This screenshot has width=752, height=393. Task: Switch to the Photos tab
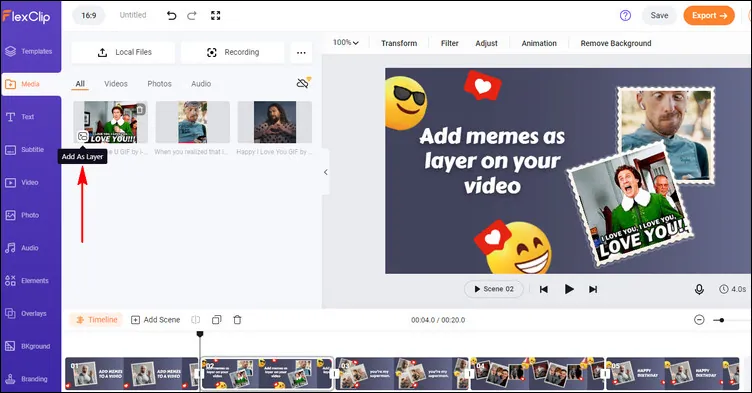tap(159, 83)
